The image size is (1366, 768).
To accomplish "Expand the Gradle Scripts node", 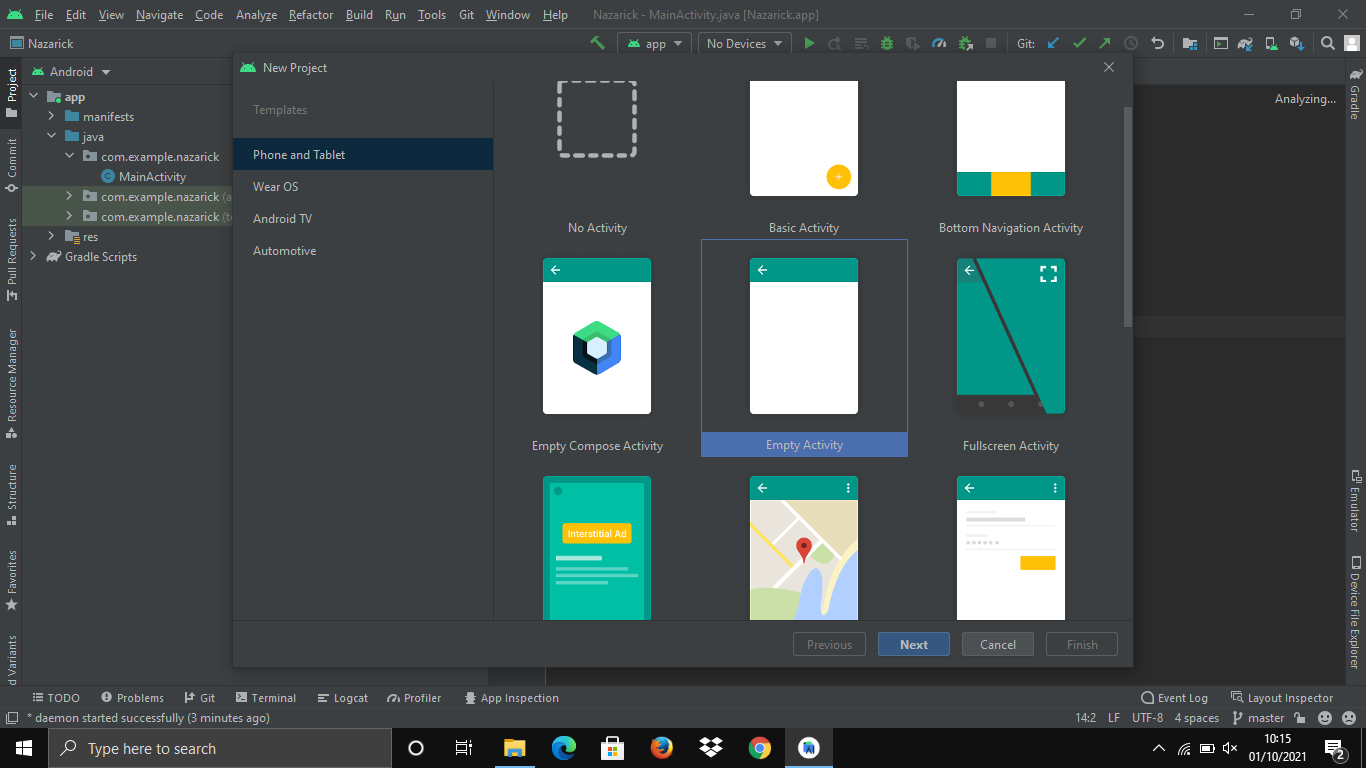I will coord(33,256).
